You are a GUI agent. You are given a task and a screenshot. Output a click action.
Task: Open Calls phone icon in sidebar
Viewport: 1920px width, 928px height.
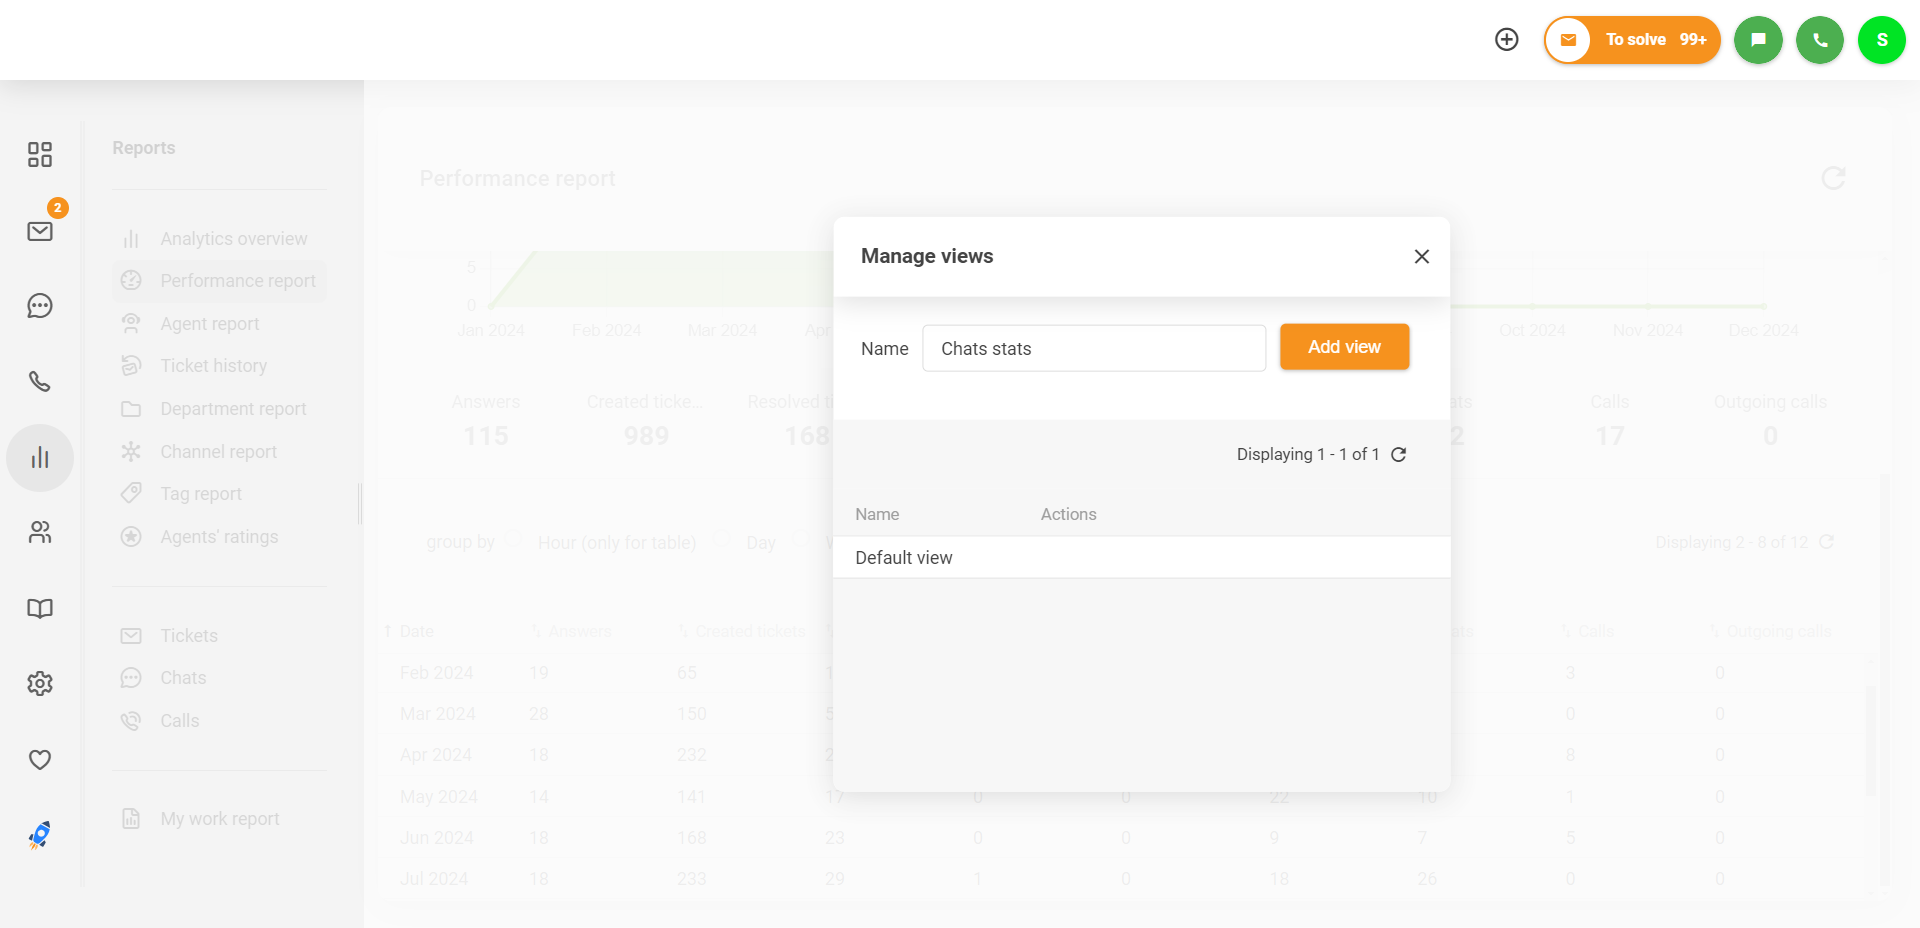tap(40, 381)
